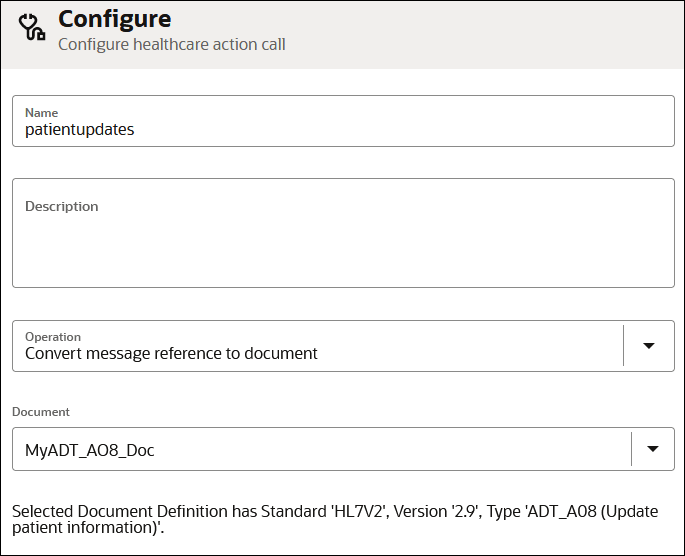Click the divider beside the Document arrow
The height and width of the screenshot is (556, 685).
(632, 449)
